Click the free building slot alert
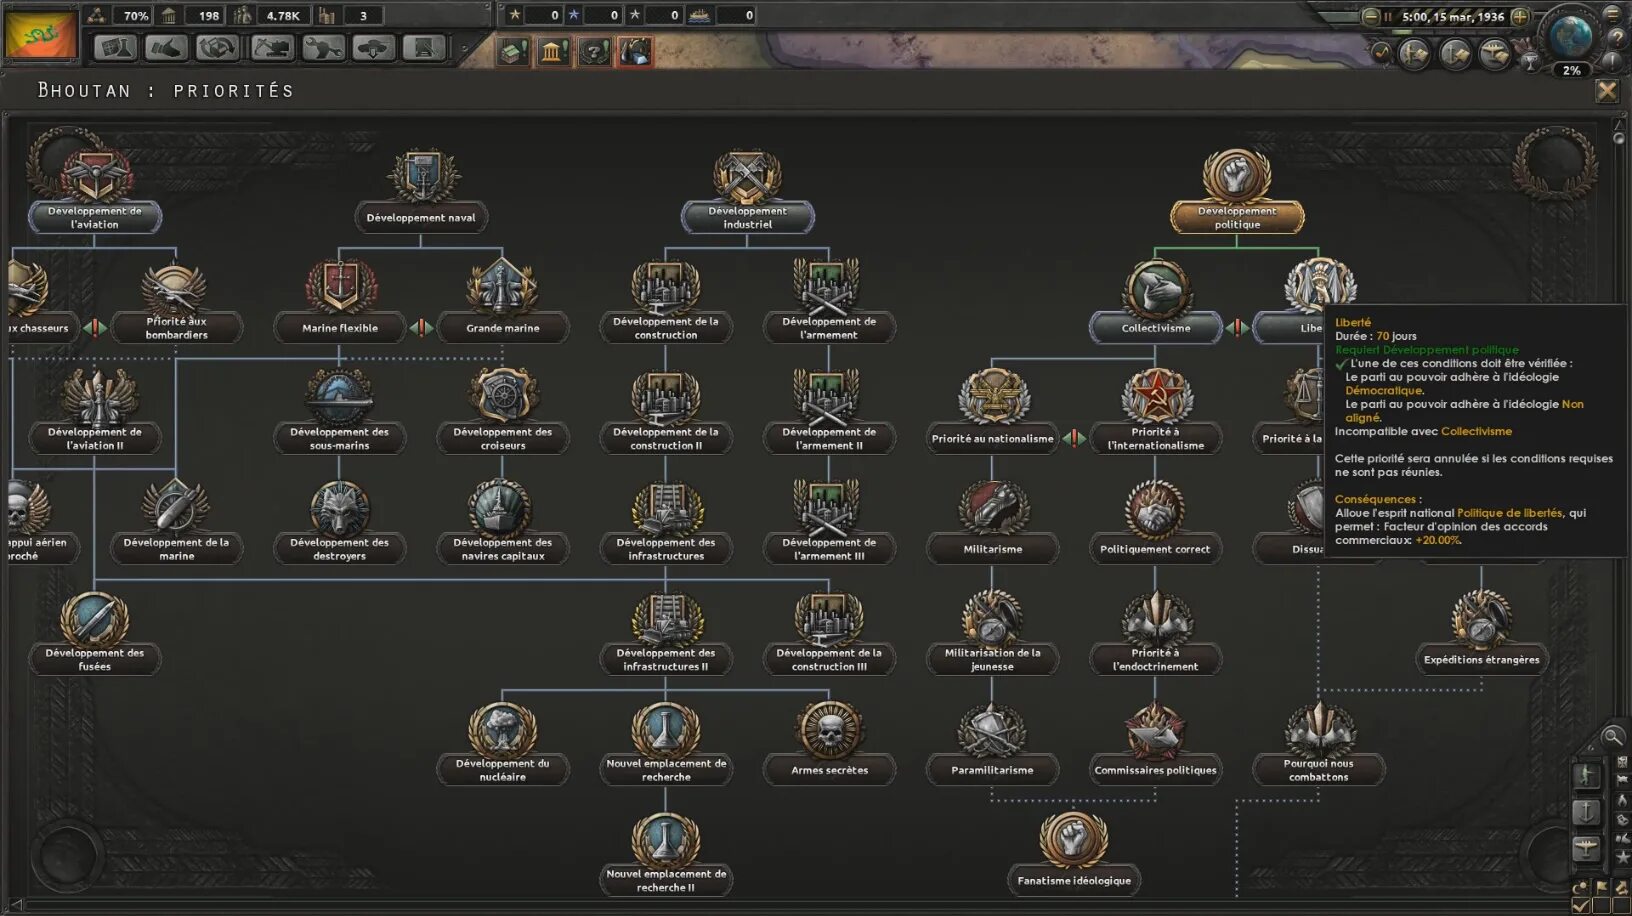1632x916 pixels. point(513,51)
